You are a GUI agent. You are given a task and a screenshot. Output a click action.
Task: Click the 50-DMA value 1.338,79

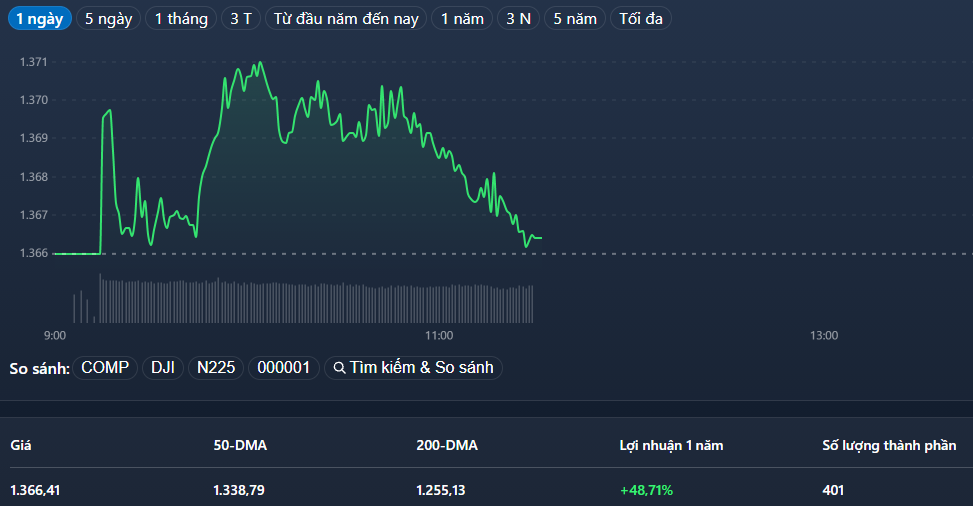point(239,490)
